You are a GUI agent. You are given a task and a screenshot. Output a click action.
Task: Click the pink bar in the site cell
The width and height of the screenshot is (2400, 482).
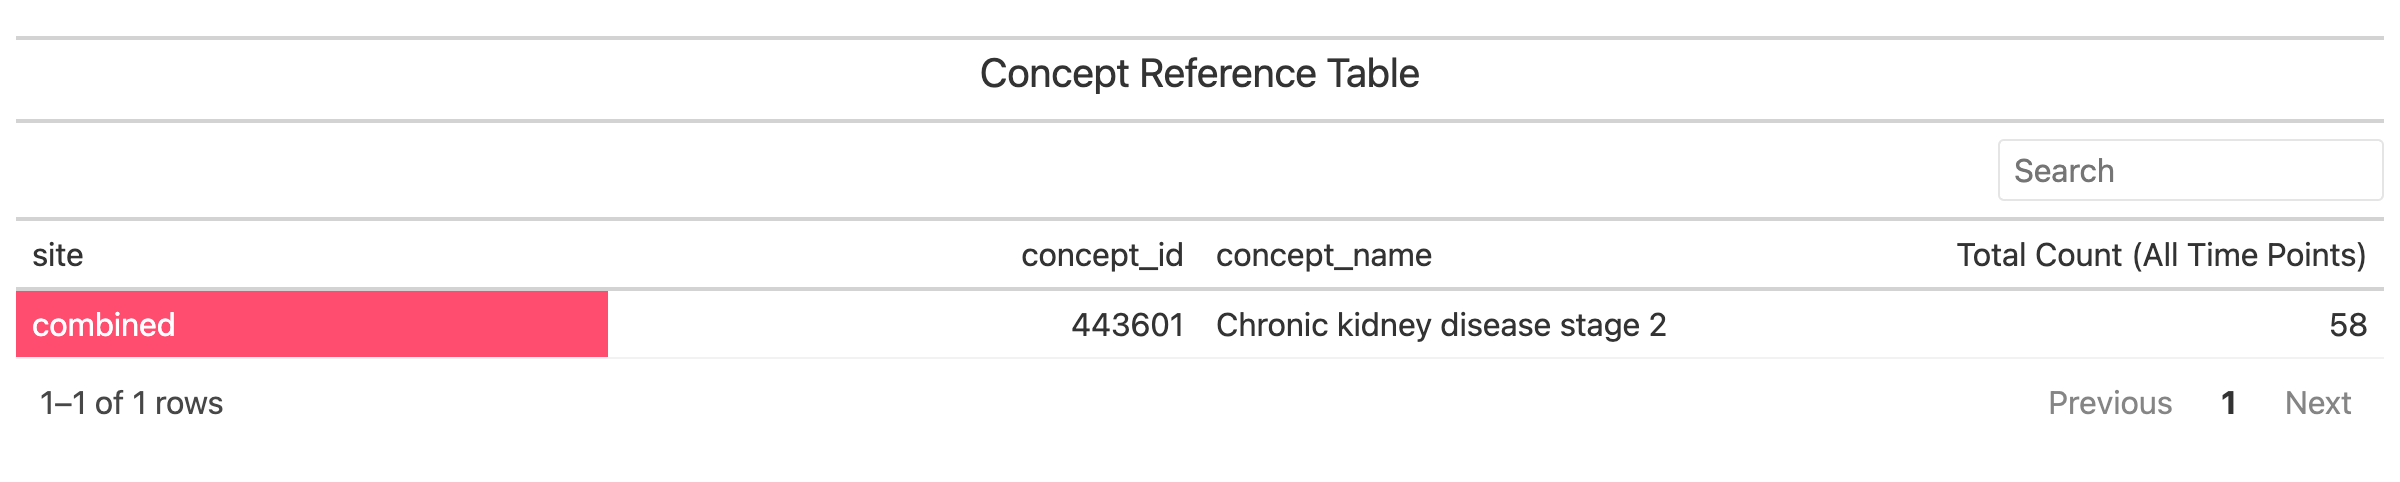(x=312, y=324)
